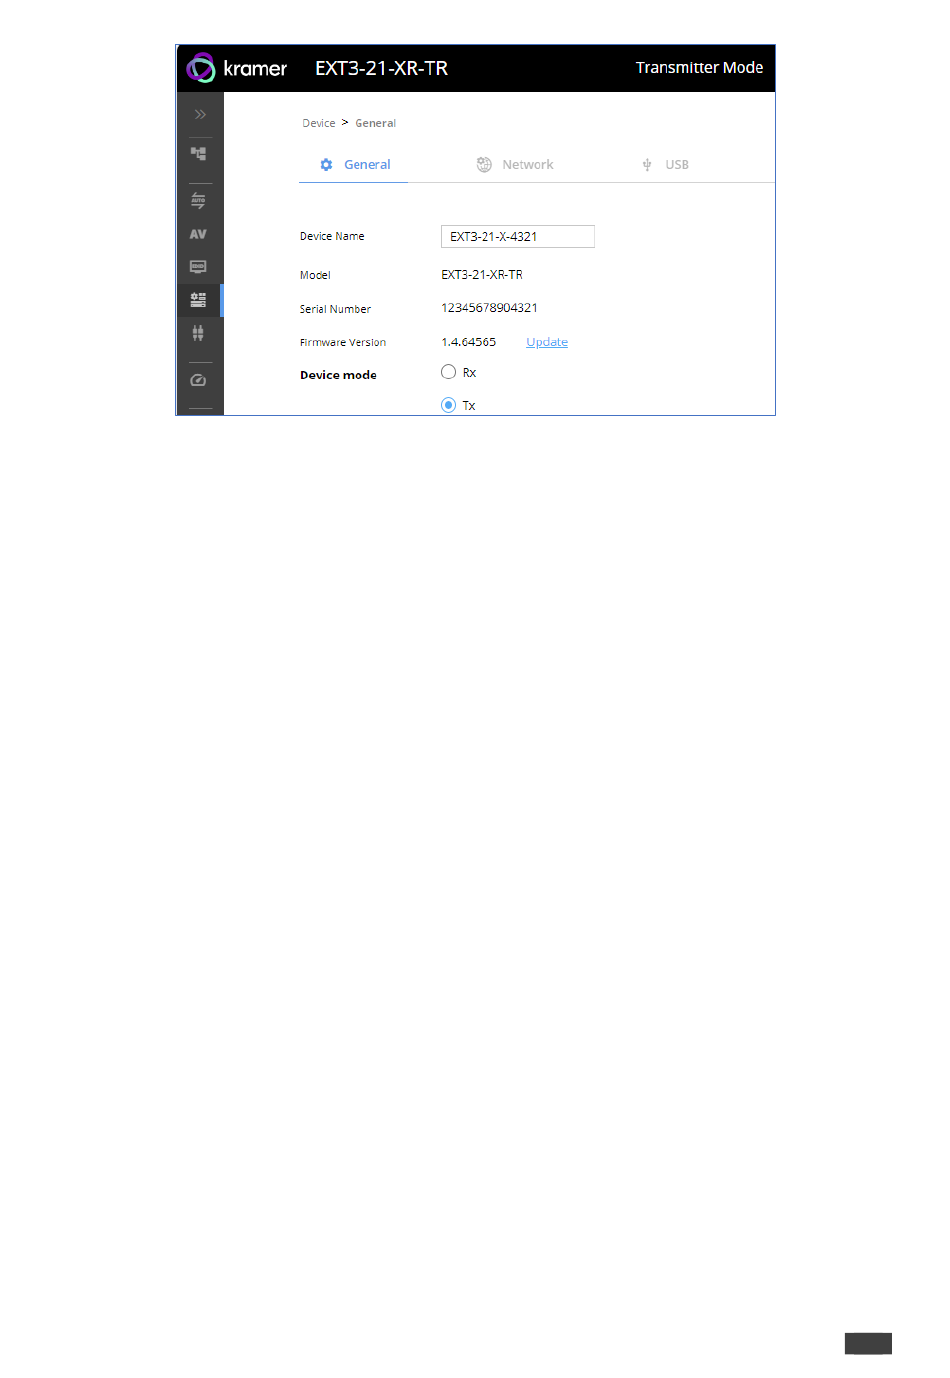The image size is (950, 1378).
Task: Click the USB plug icon
Action: 647,165
